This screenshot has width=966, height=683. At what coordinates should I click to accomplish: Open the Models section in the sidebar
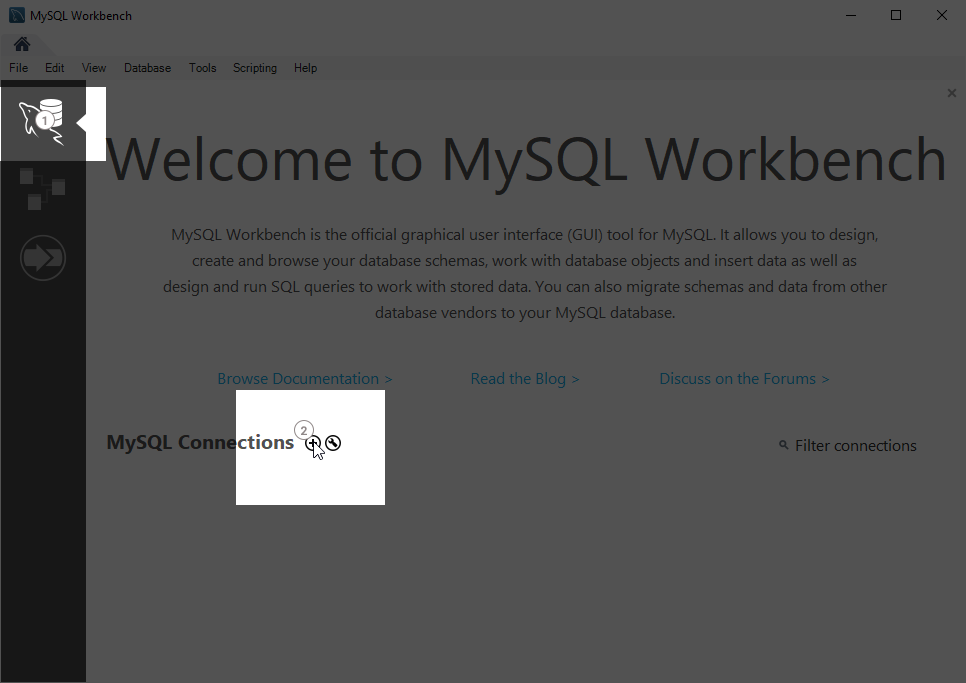point(43,188)
